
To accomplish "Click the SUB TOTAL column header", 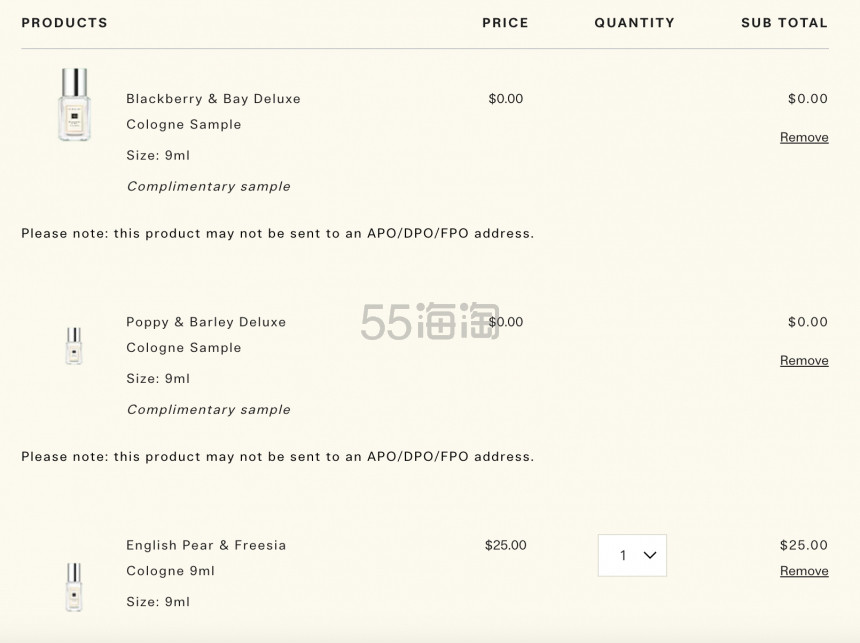I will click(784, 23).
